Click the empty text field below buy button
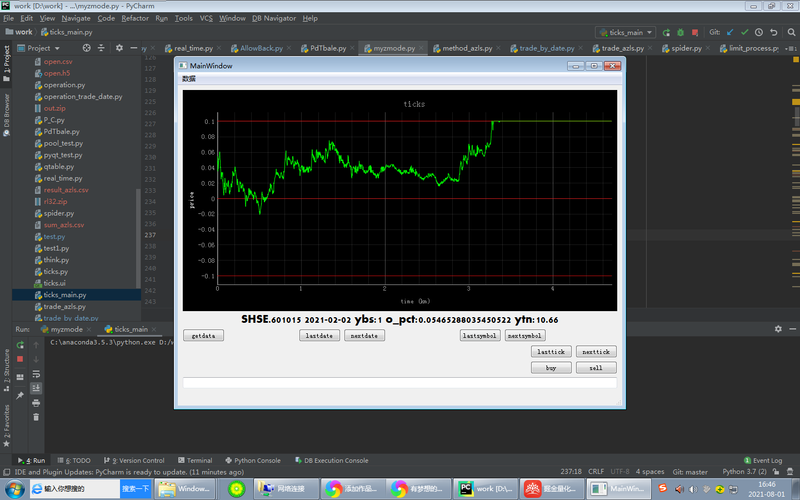This screenshot has height=500, width=800. (x=399, y=383)
